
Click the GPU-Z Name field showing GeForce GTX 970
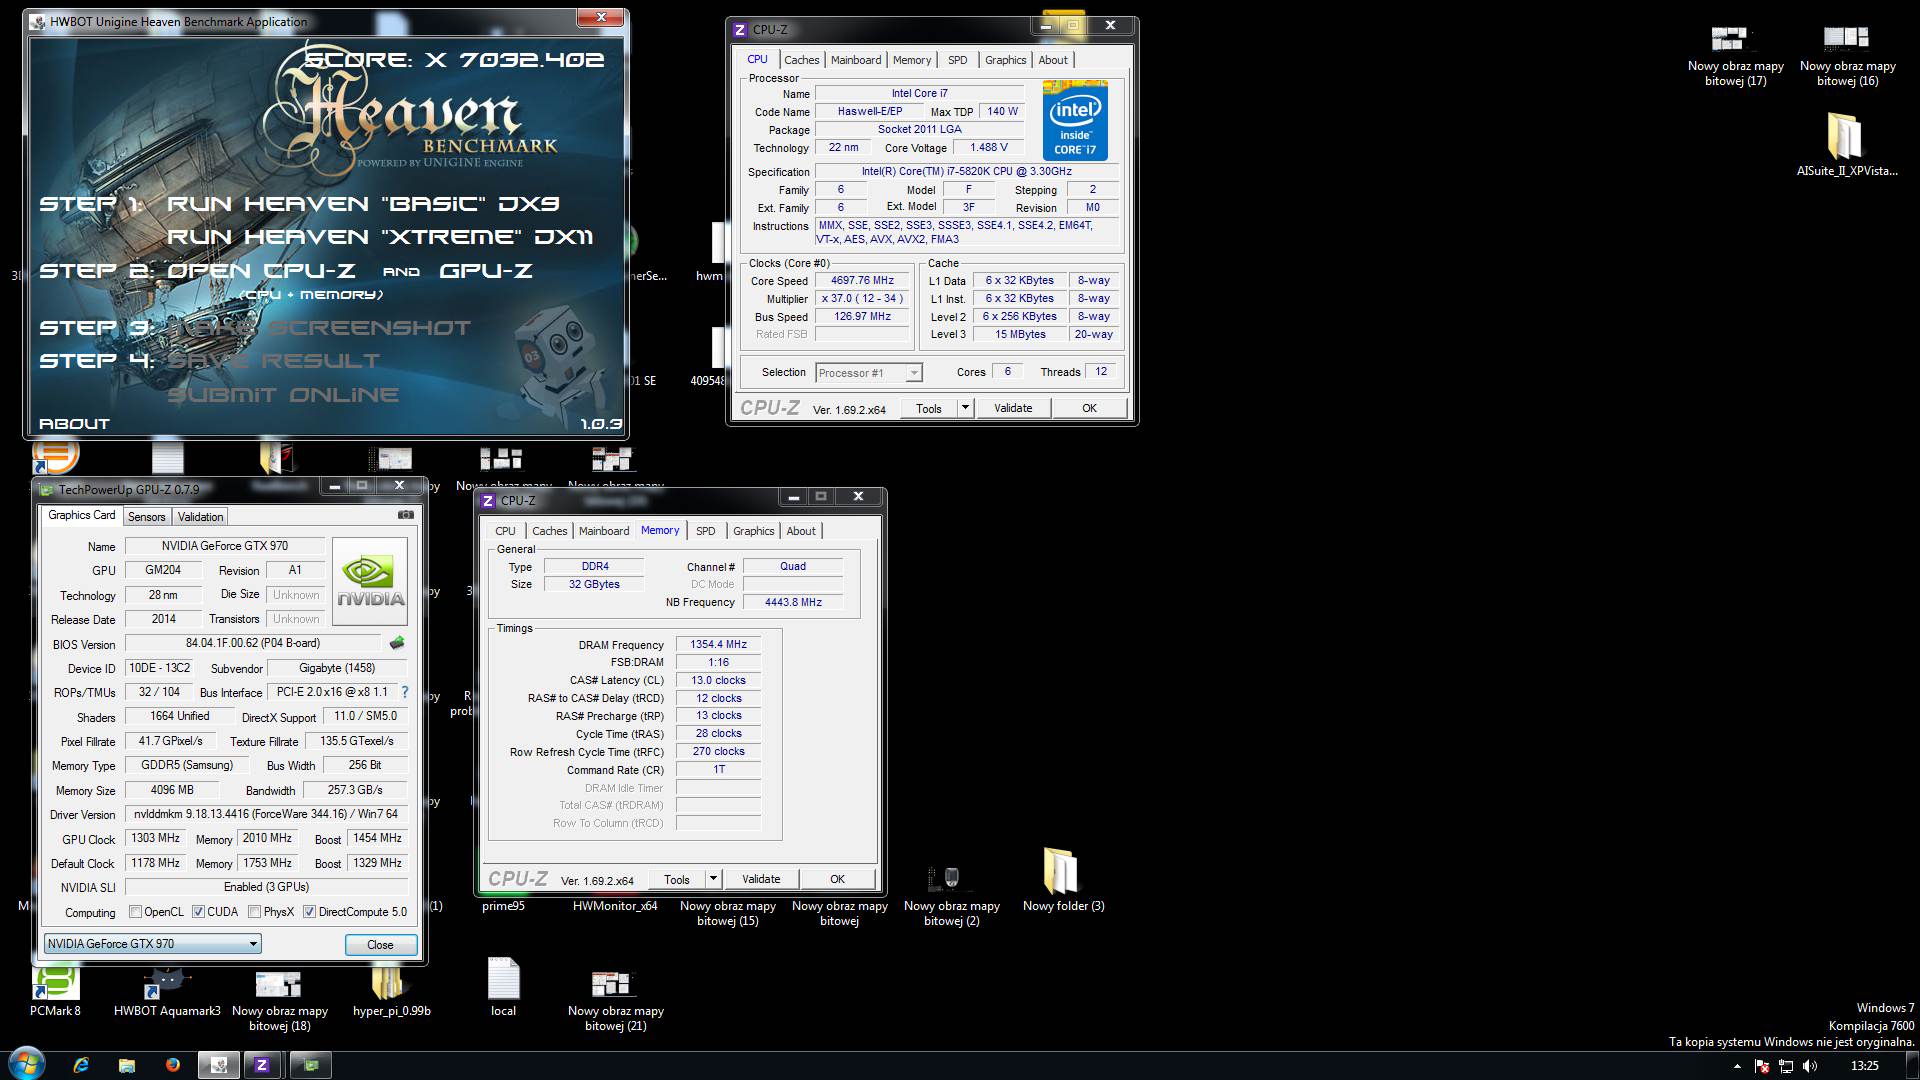224,546
